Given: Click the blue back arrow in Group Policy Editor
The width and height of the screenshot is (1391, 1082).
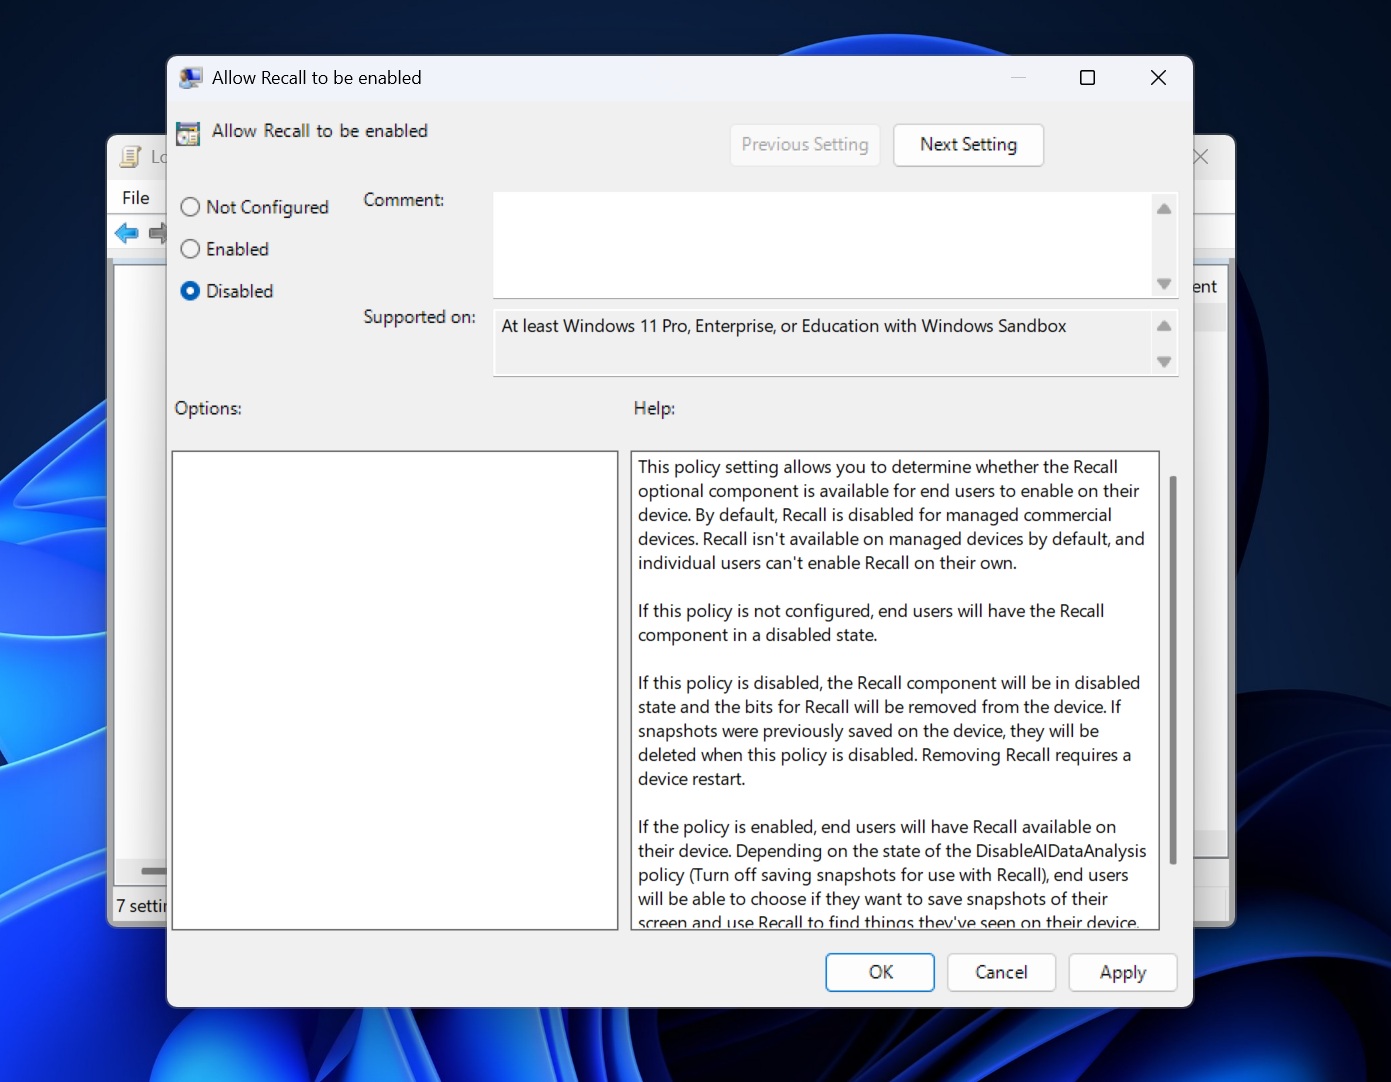Looking at the screenshot, I should tap(126, 233).
